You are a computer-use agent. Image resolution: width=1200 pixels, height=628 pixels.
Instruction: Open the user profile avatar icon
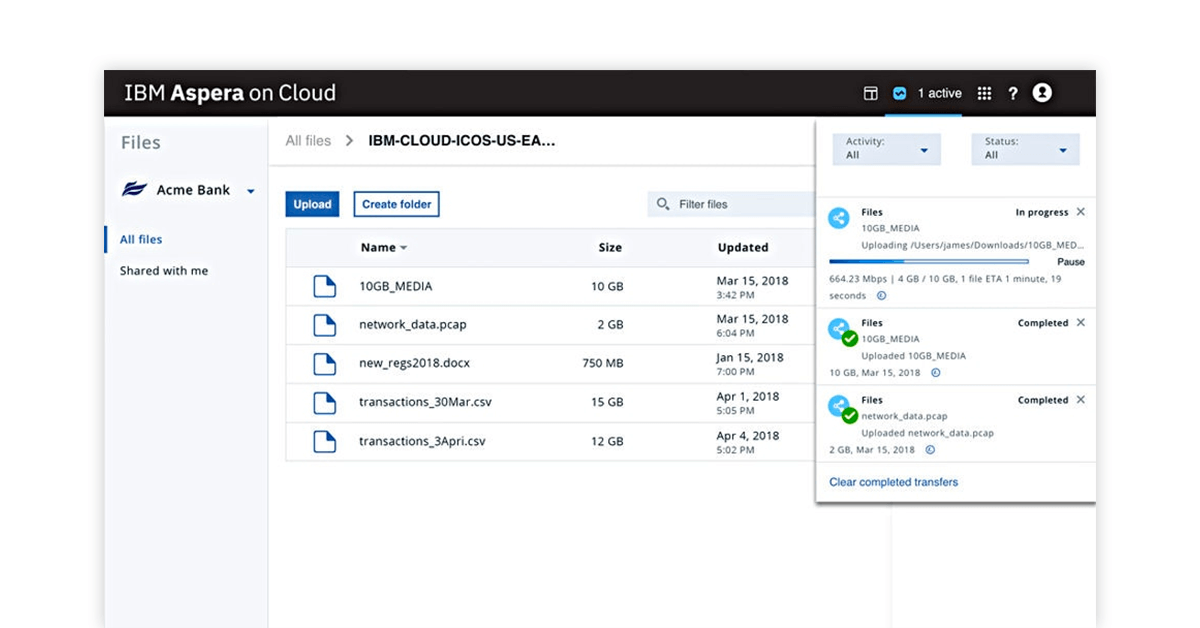point(1042,92)
